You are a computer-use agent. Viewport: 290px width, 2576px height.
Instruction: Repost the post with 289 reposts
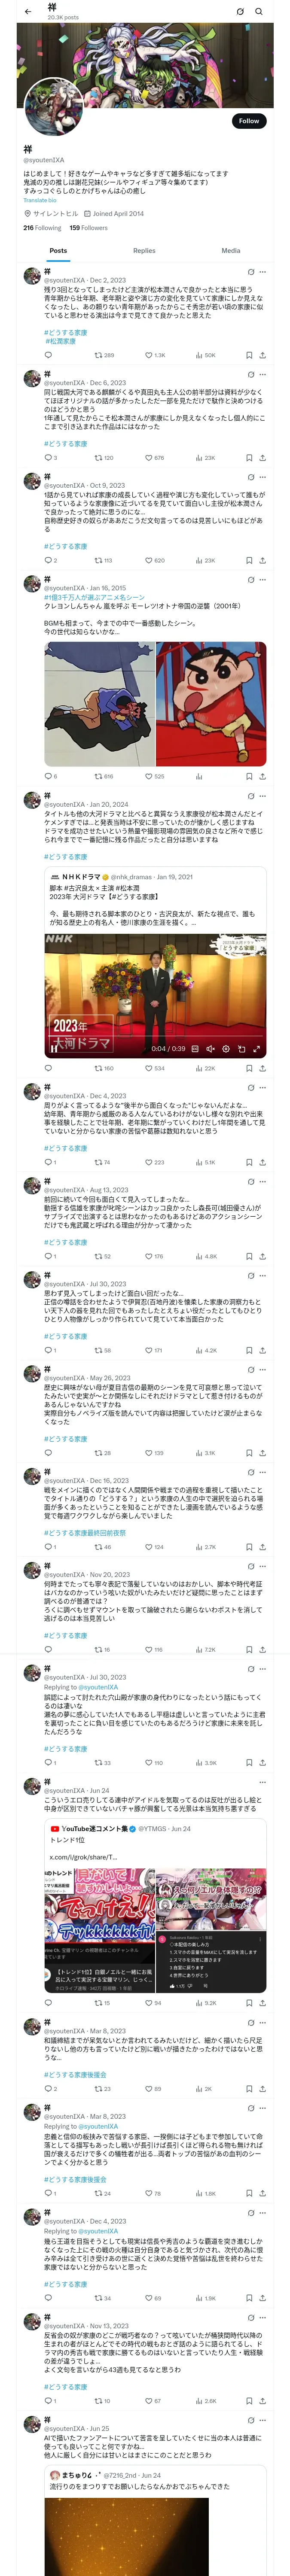coord(99,355)
